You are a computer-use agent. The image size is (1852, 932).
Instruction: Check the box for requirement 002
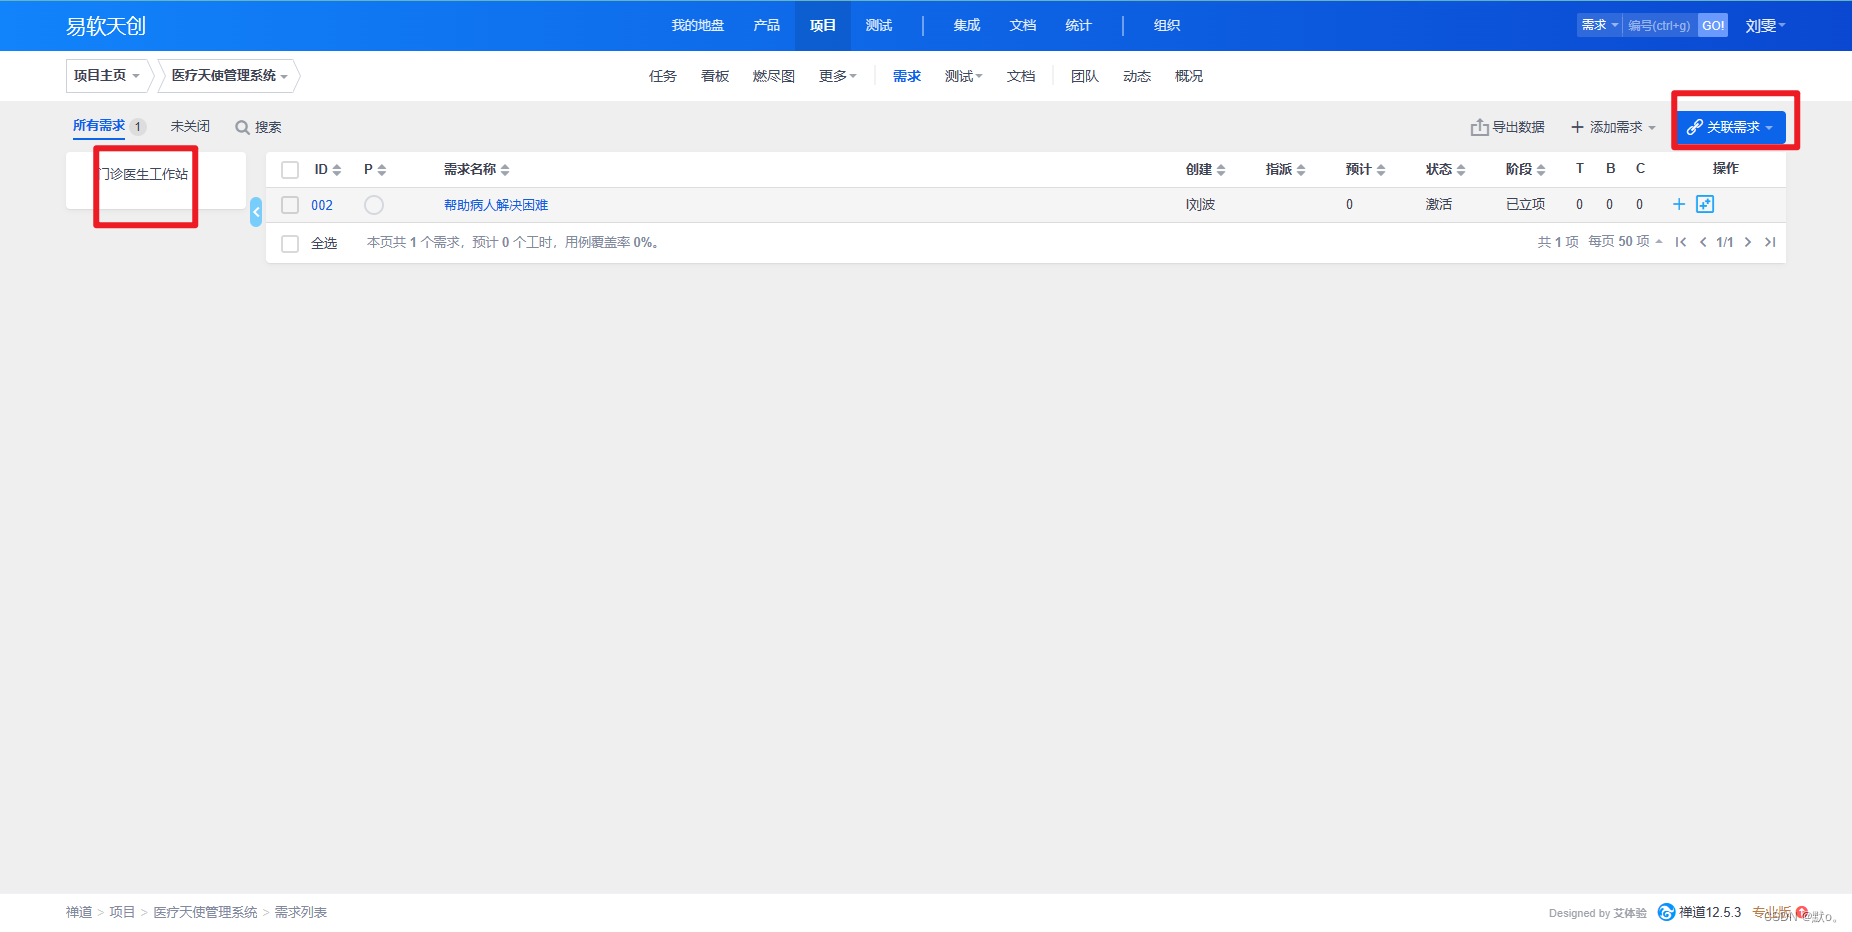click(x=290, y=205)
